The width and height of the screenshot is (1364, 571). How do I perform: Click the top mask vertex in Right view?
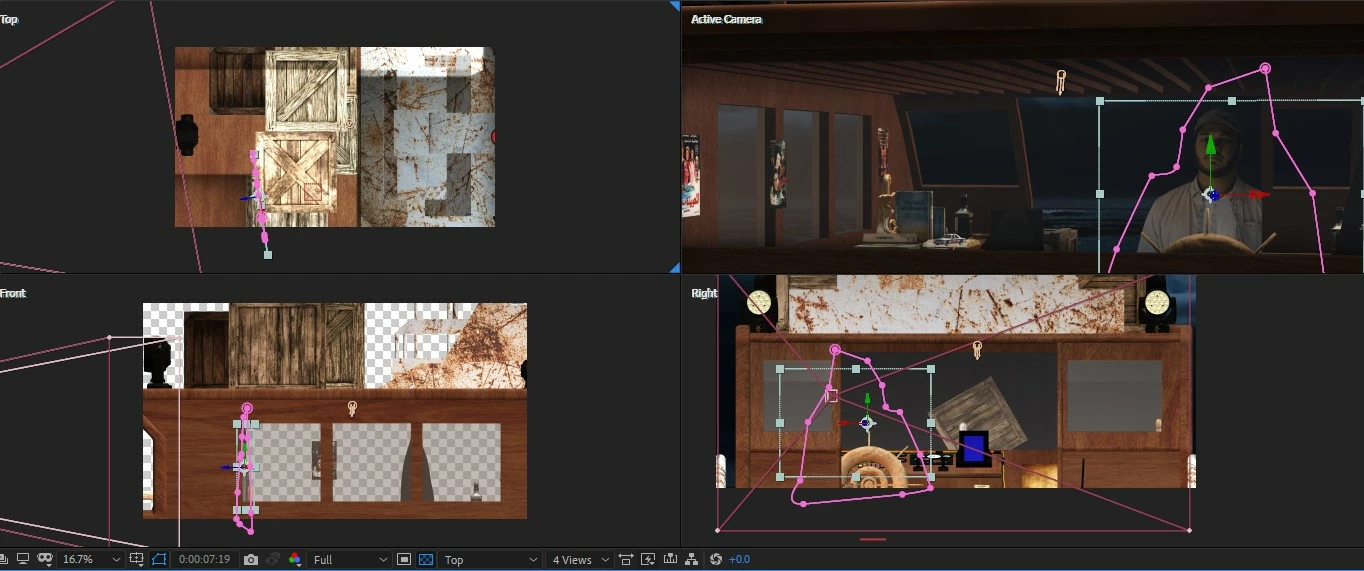[x=835, y=350]
